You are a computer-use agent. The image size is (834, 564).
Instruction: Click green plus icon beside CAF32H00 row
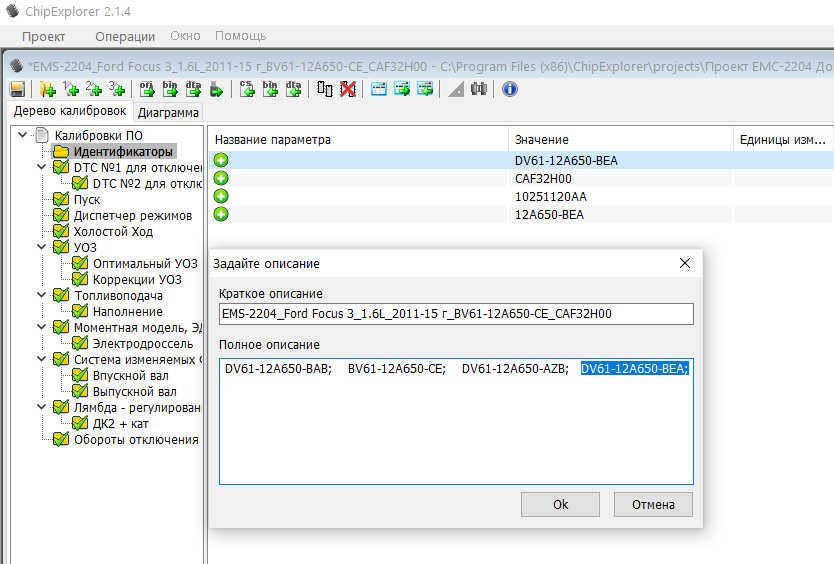tap(221, 178)
